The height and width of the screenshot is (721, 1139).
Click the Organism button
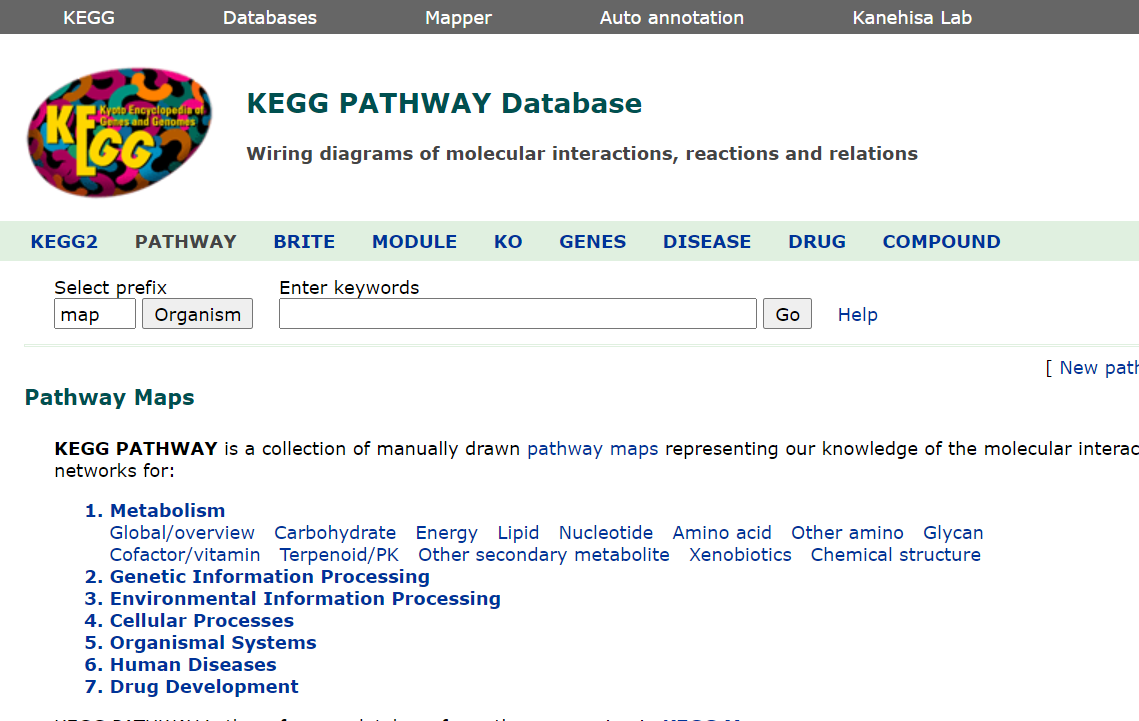pyautogui.click(x=198, y=314)
